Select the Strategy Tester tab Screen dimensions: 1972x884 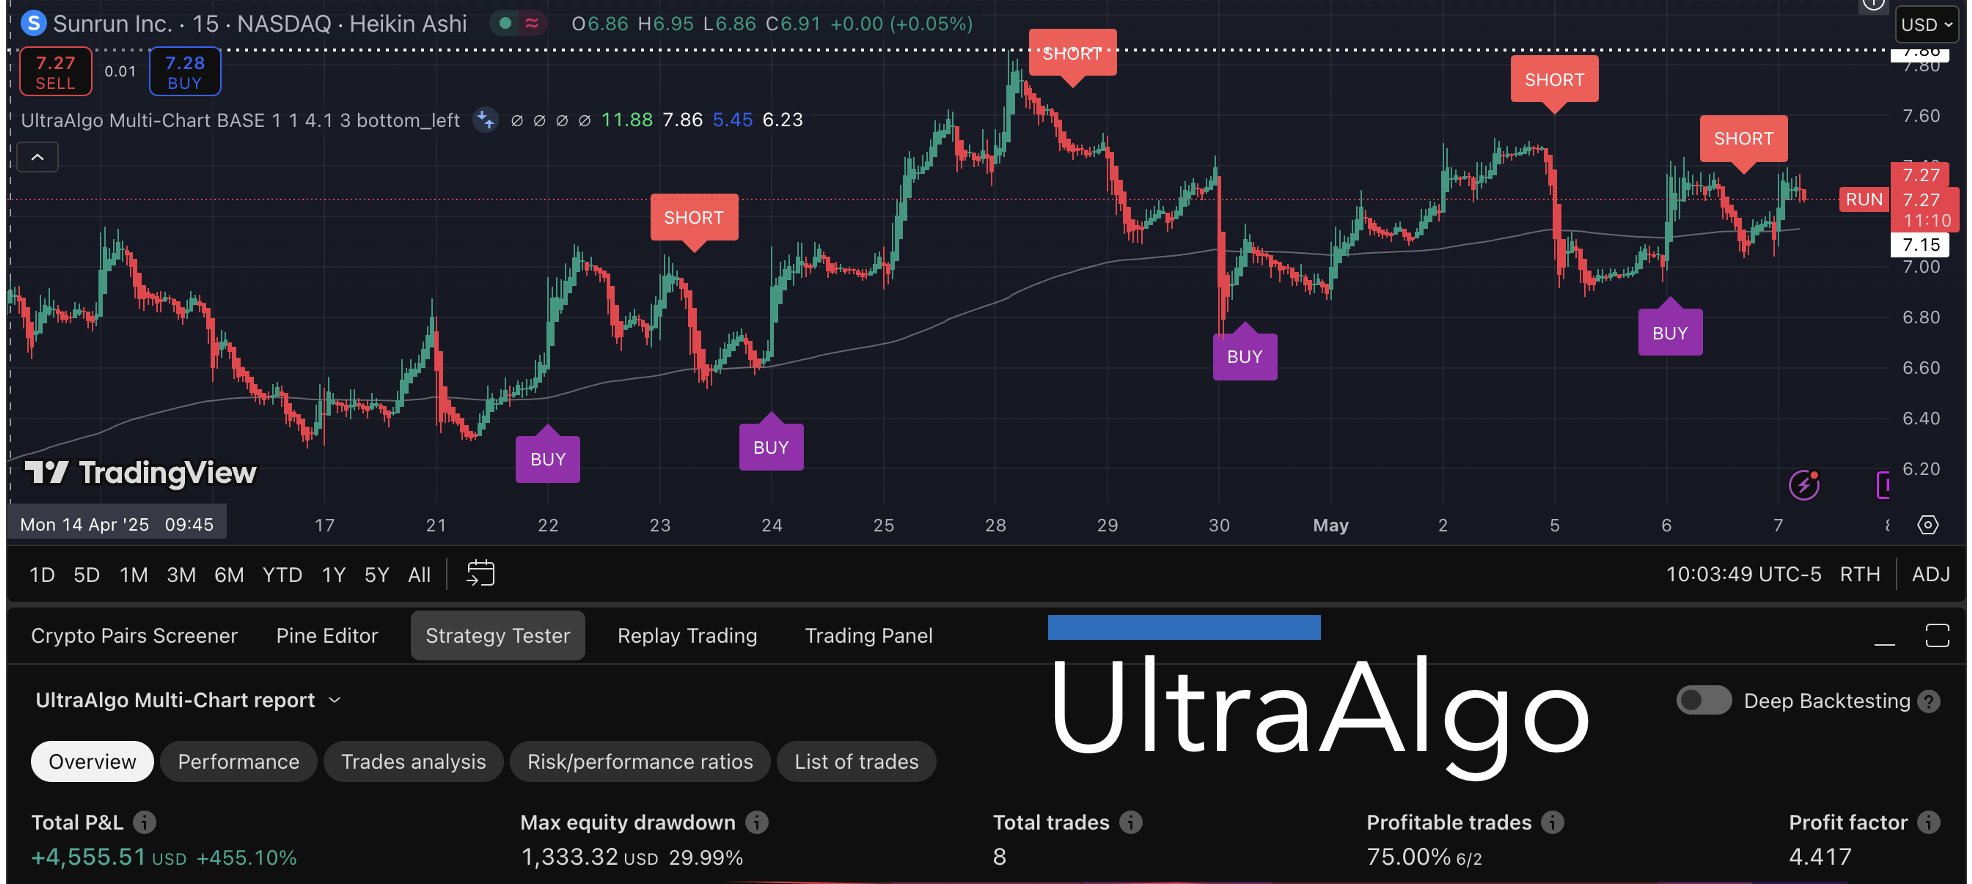pyautogui.click(x=498, y=636)
